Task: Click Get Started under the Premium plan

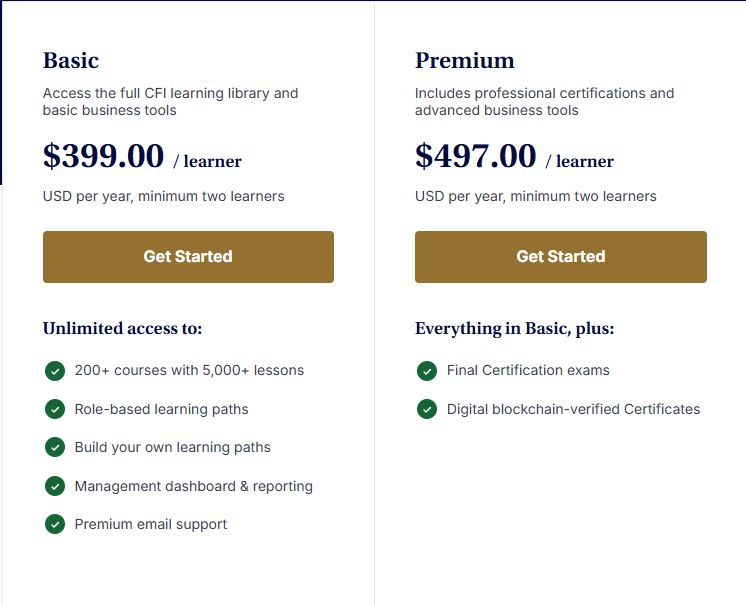Action: click(x=561, y=257)
